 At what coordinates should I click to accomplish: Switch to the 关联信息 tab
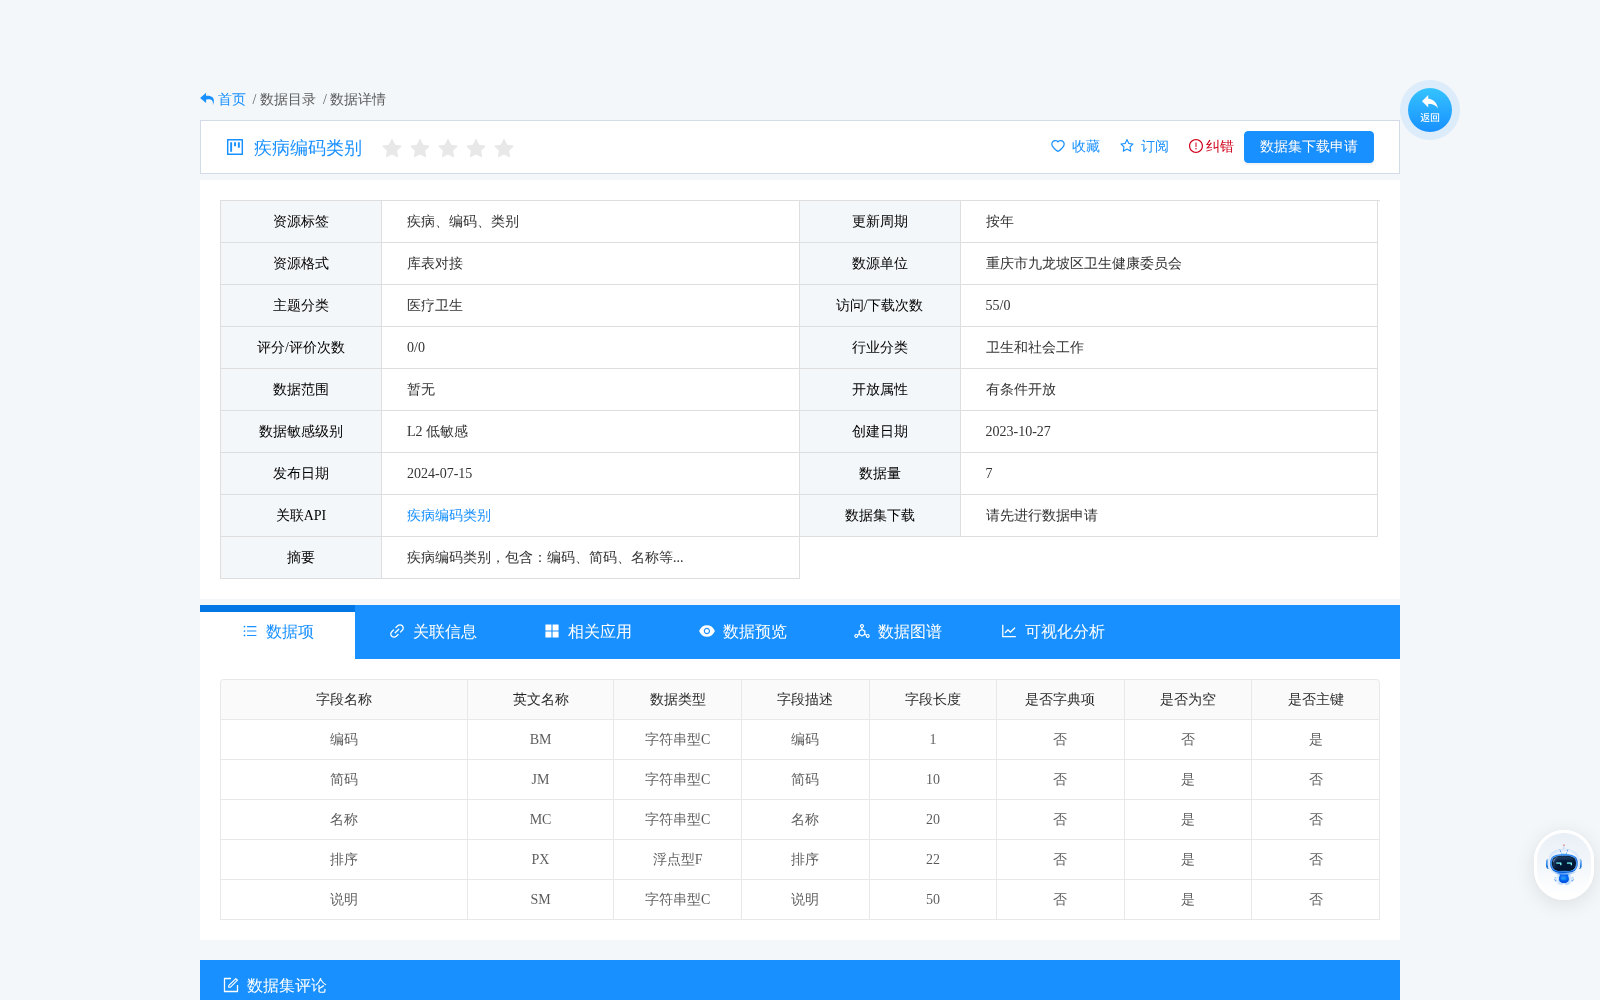pos(433,632)
